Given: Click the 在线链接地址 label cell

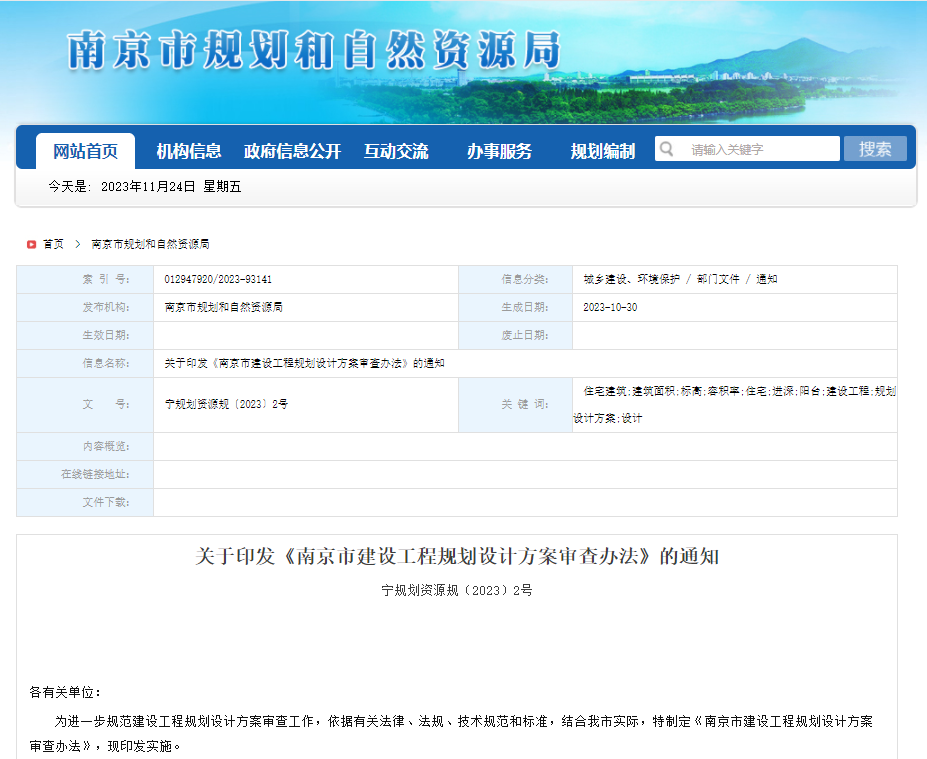Looking at the screenshot, I should [x=85, y=474].
